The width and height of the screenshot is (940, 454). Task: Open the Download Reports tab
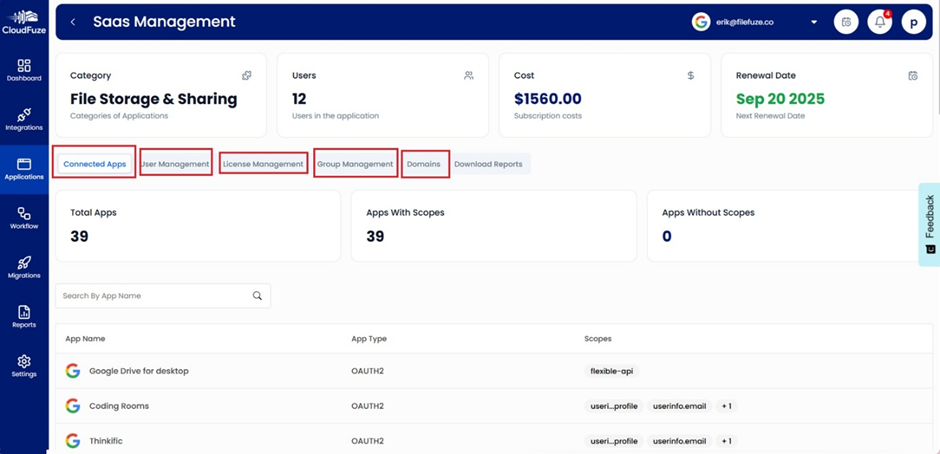point(489,164)
